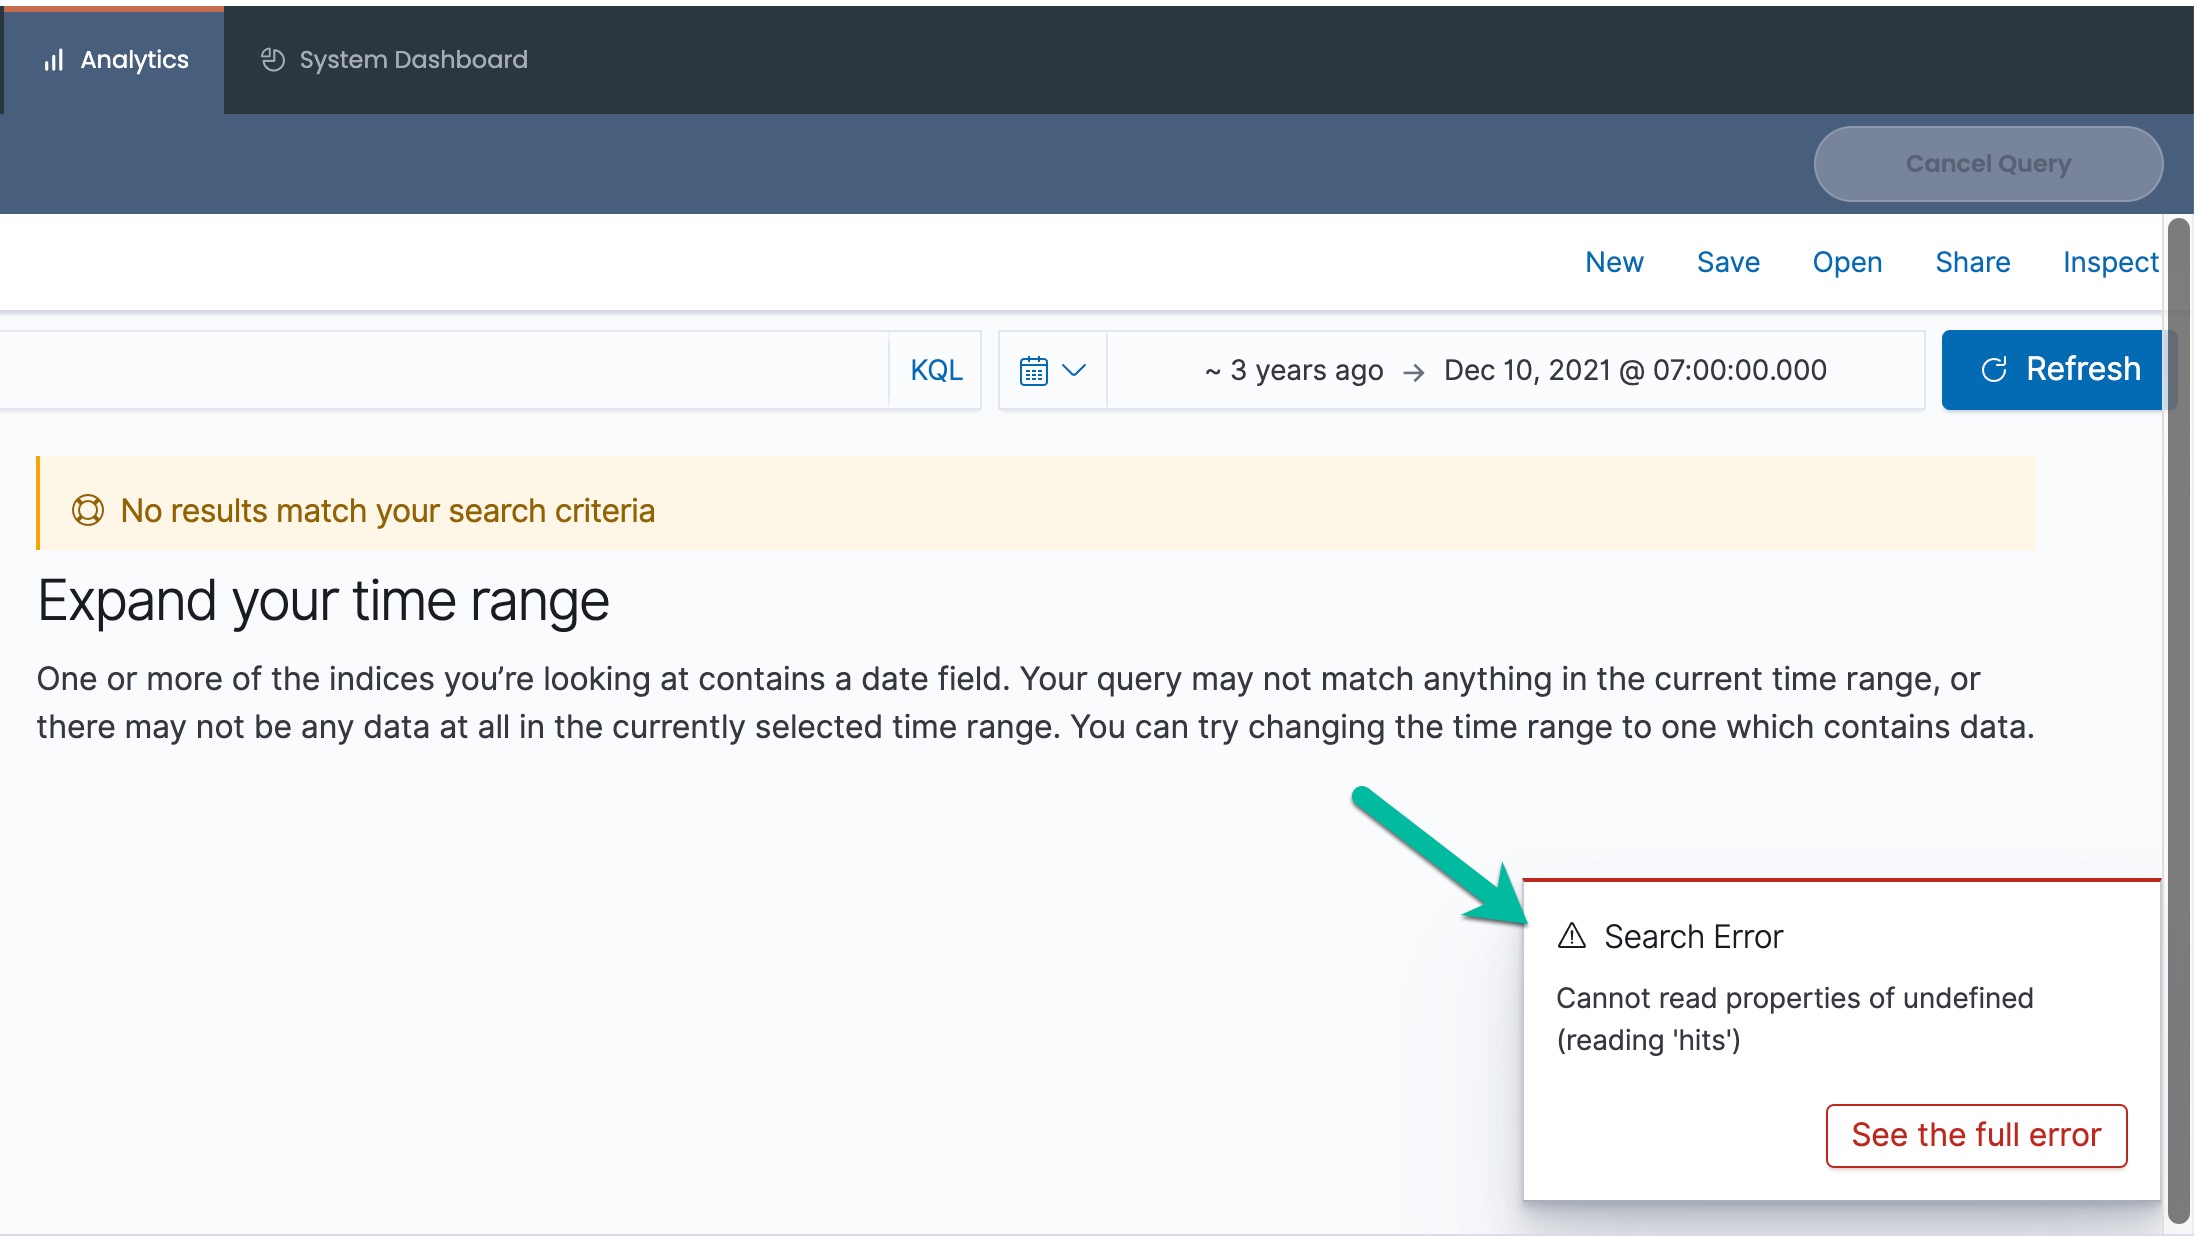Click the Cancel Query button
This screenshot has height=1236, width=2194.
click(1988, 164)
